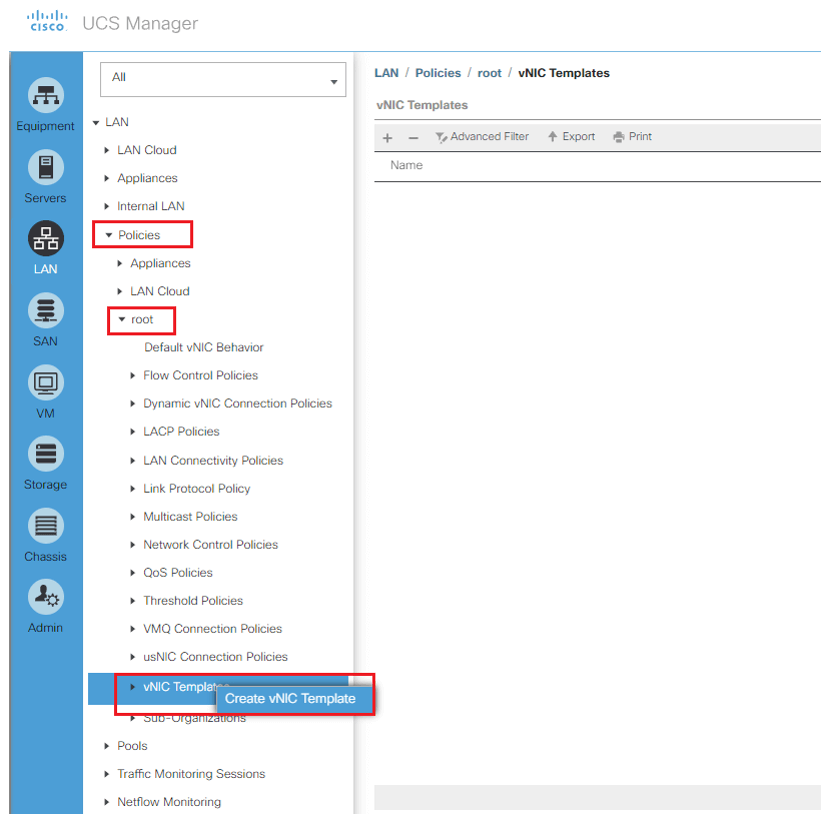Viewport: 821px width, 814px height.
Task: Select Default vNIC Behavior tree item
Action: pos(204,348)
